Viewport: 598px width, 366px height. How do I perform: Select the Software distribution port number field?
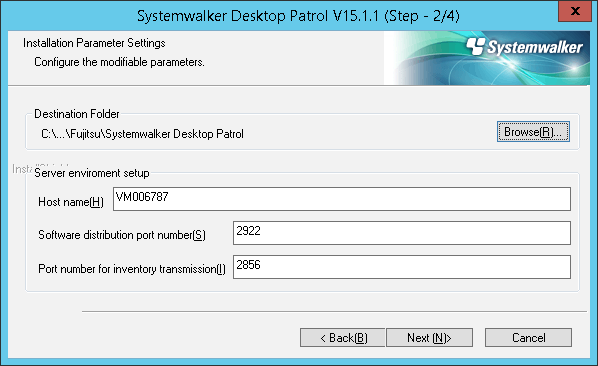click(x=402, y=233)
